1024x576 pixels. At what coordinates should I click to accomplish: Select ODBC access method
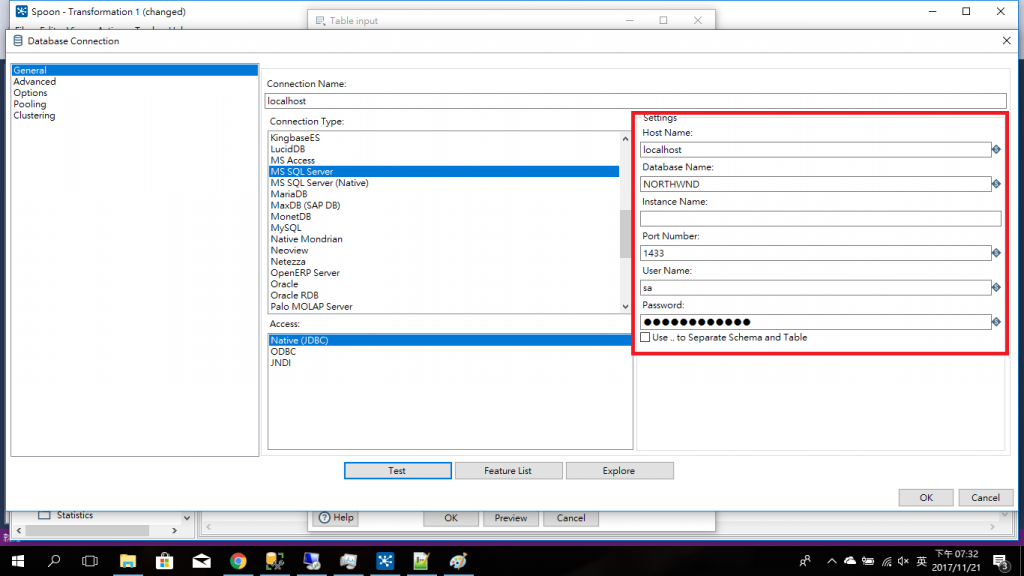[283, 351]
